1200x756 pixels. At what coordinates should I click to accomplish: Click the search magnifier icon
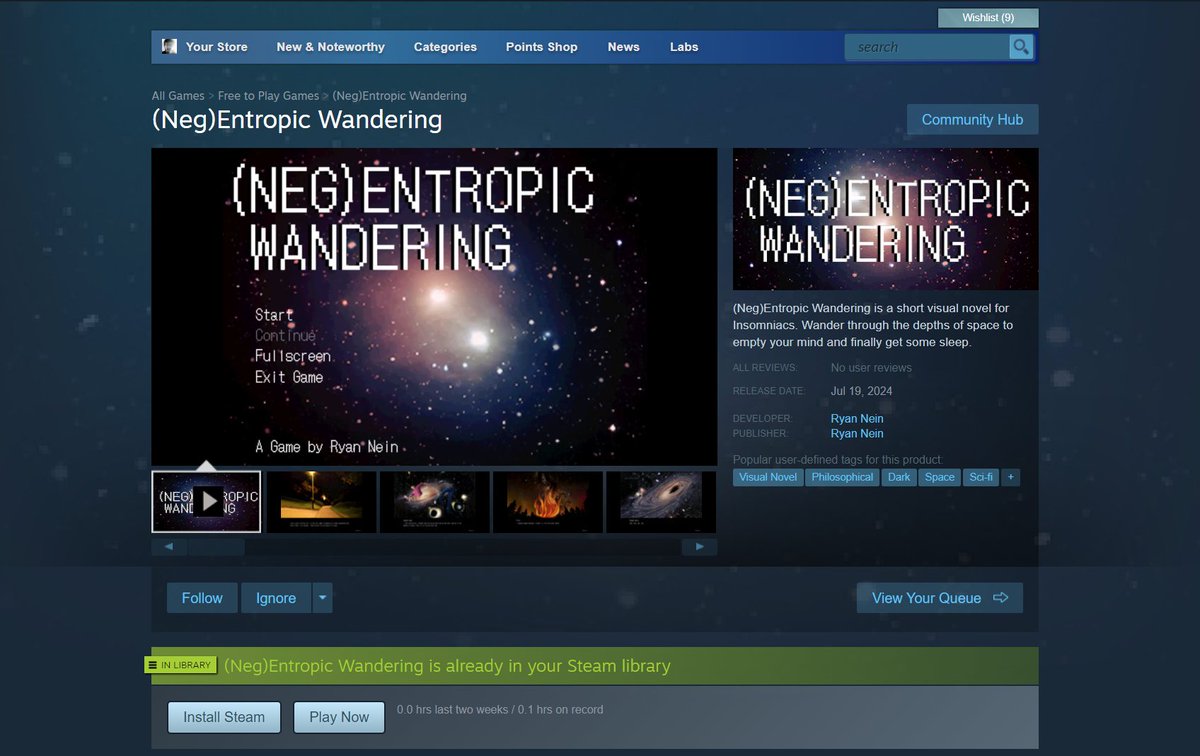coord(1020,47)
